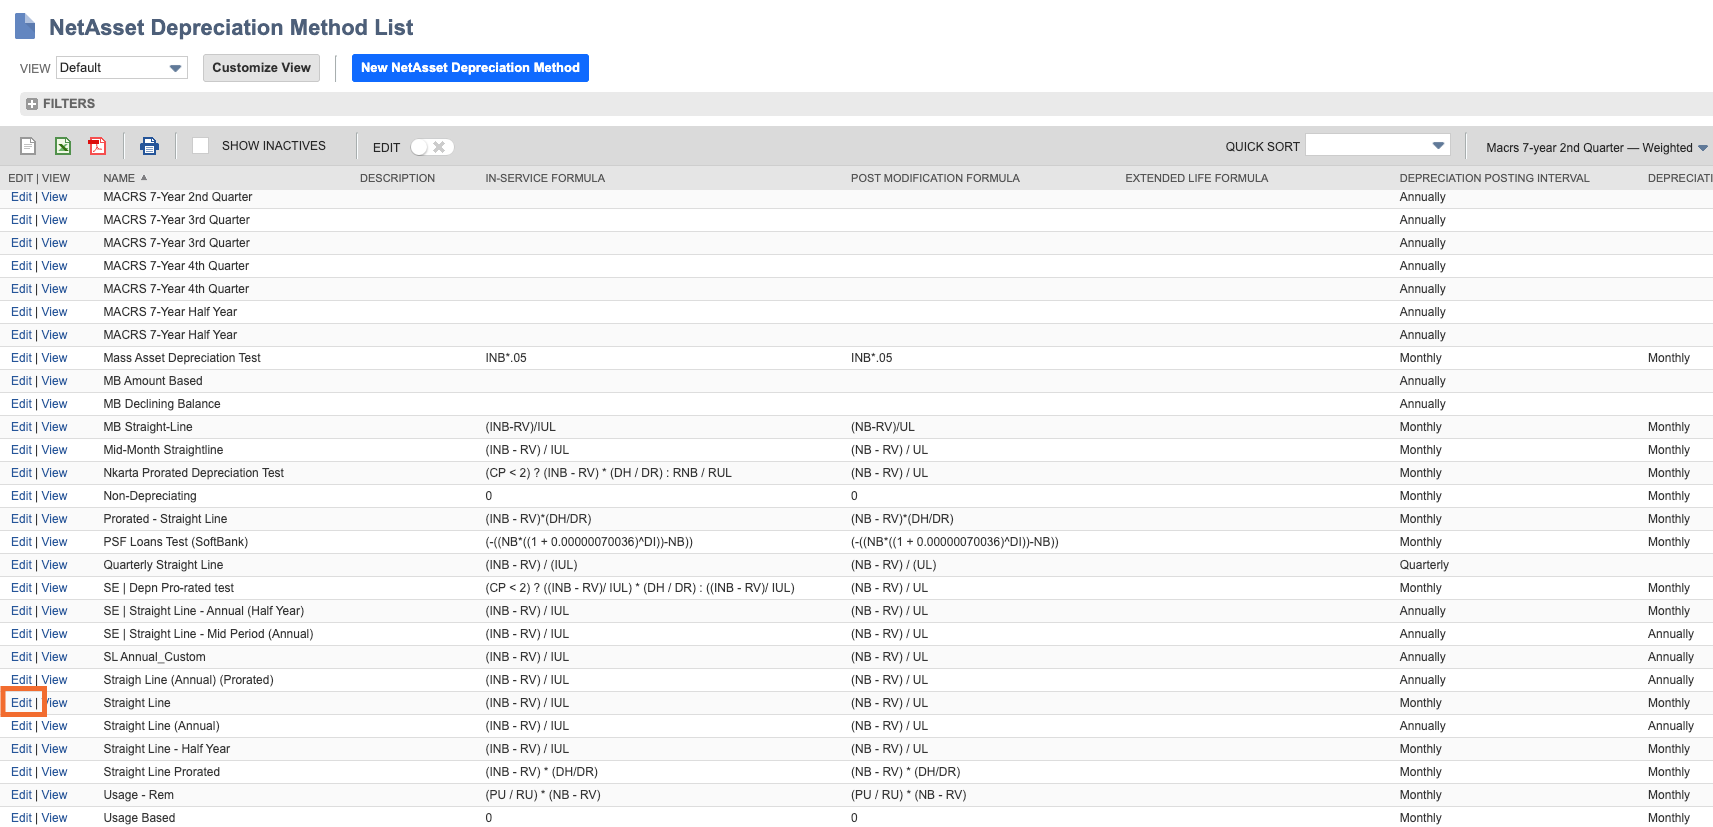
Task: Select 'INB*.05' in-service formula cell
Action: click(506, 358)
